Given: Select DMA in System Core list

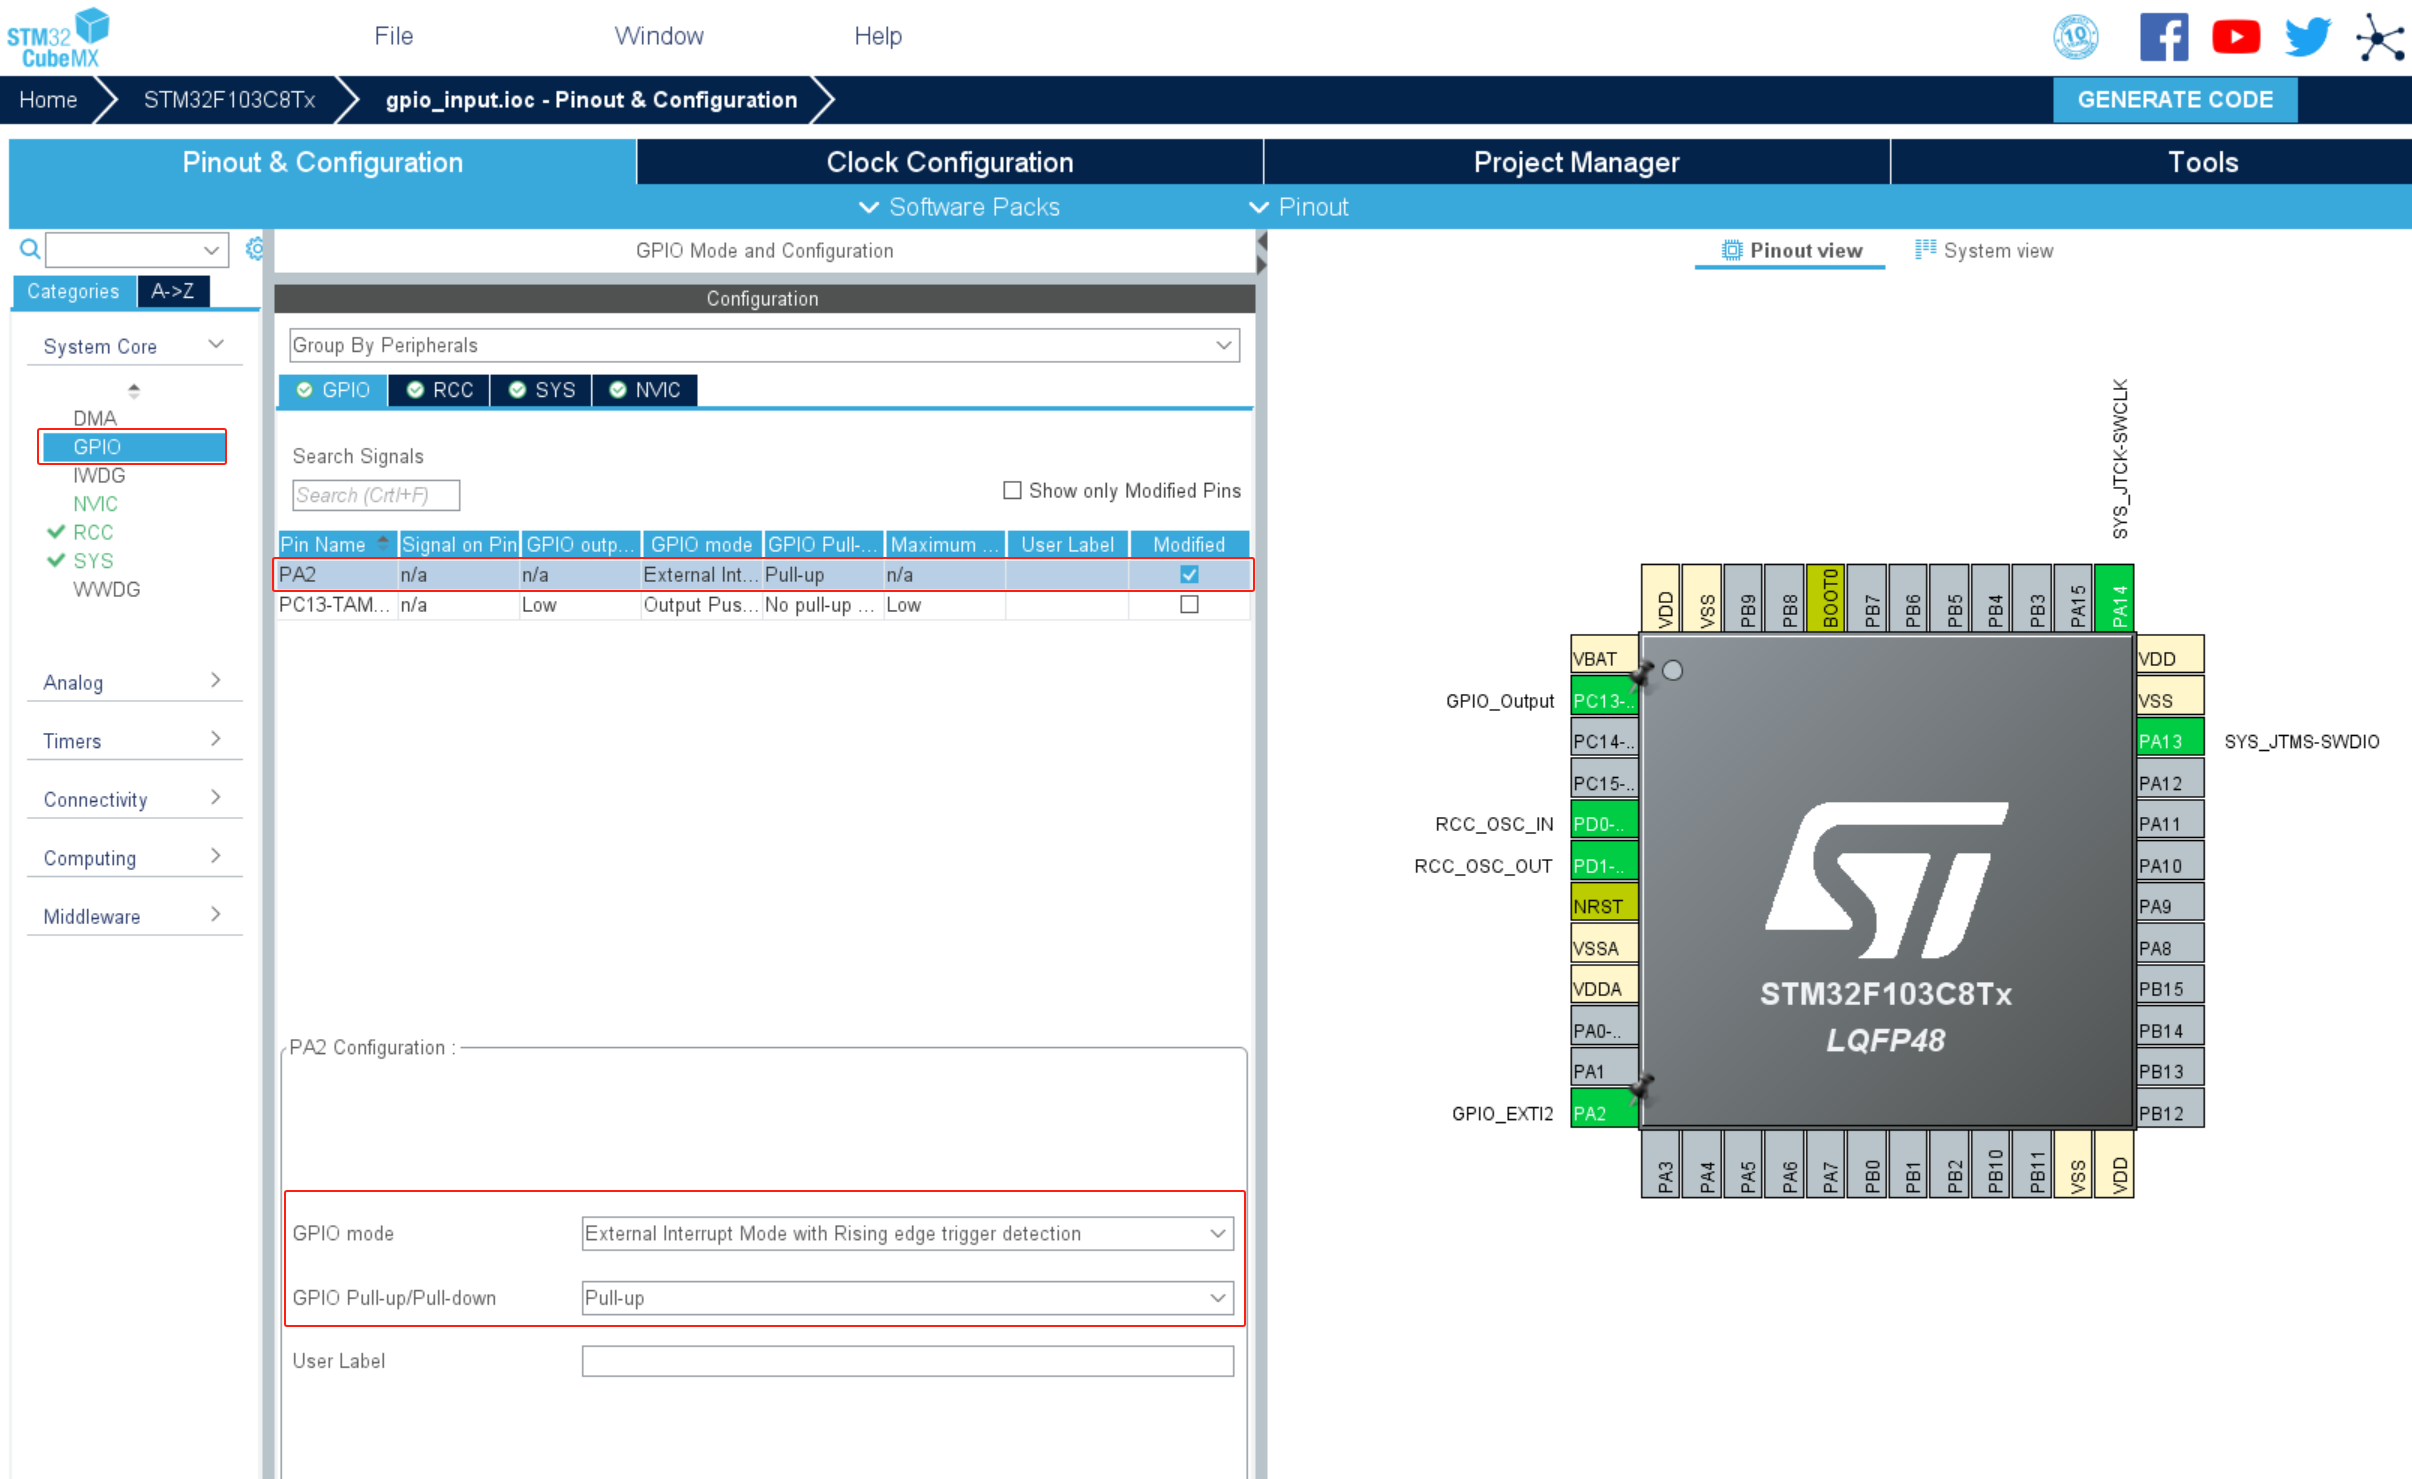Looking at the screenshot, I should (x=95, y=418).
